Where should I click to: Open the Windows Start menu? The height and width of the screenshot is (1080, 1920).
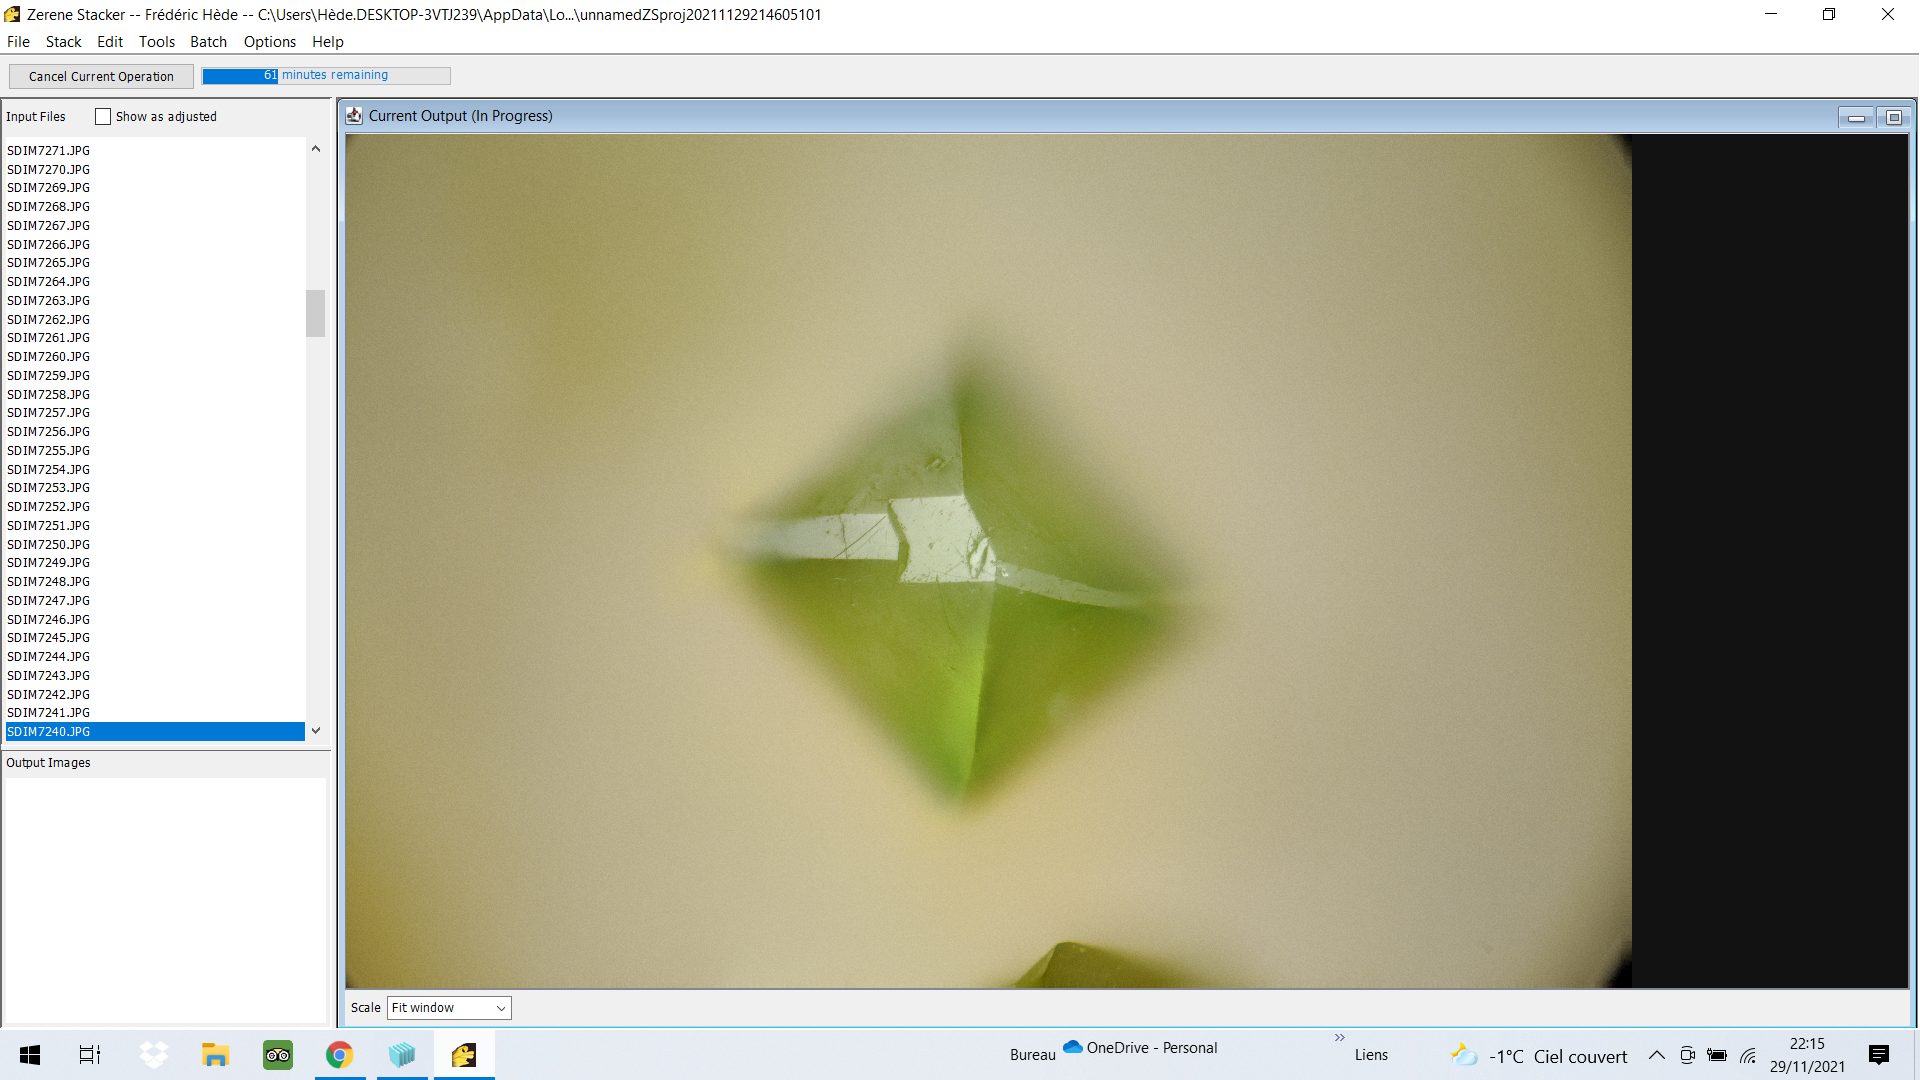click(x=30, y=1055)
